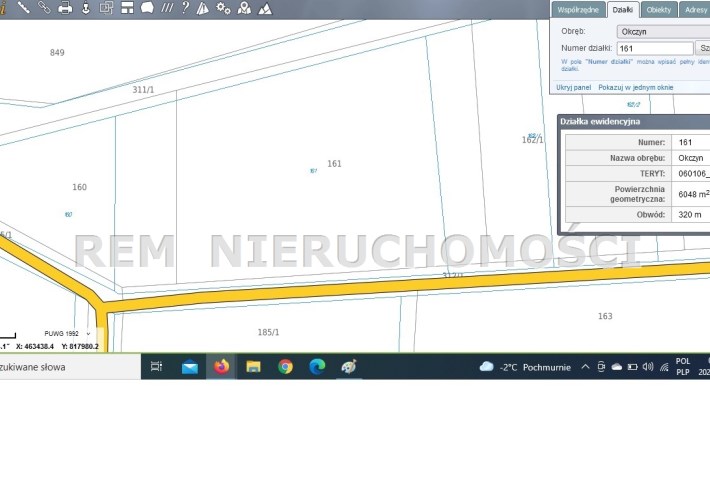
Task: Click the chain link icon in the toolbar
Action: pos(43,8)
